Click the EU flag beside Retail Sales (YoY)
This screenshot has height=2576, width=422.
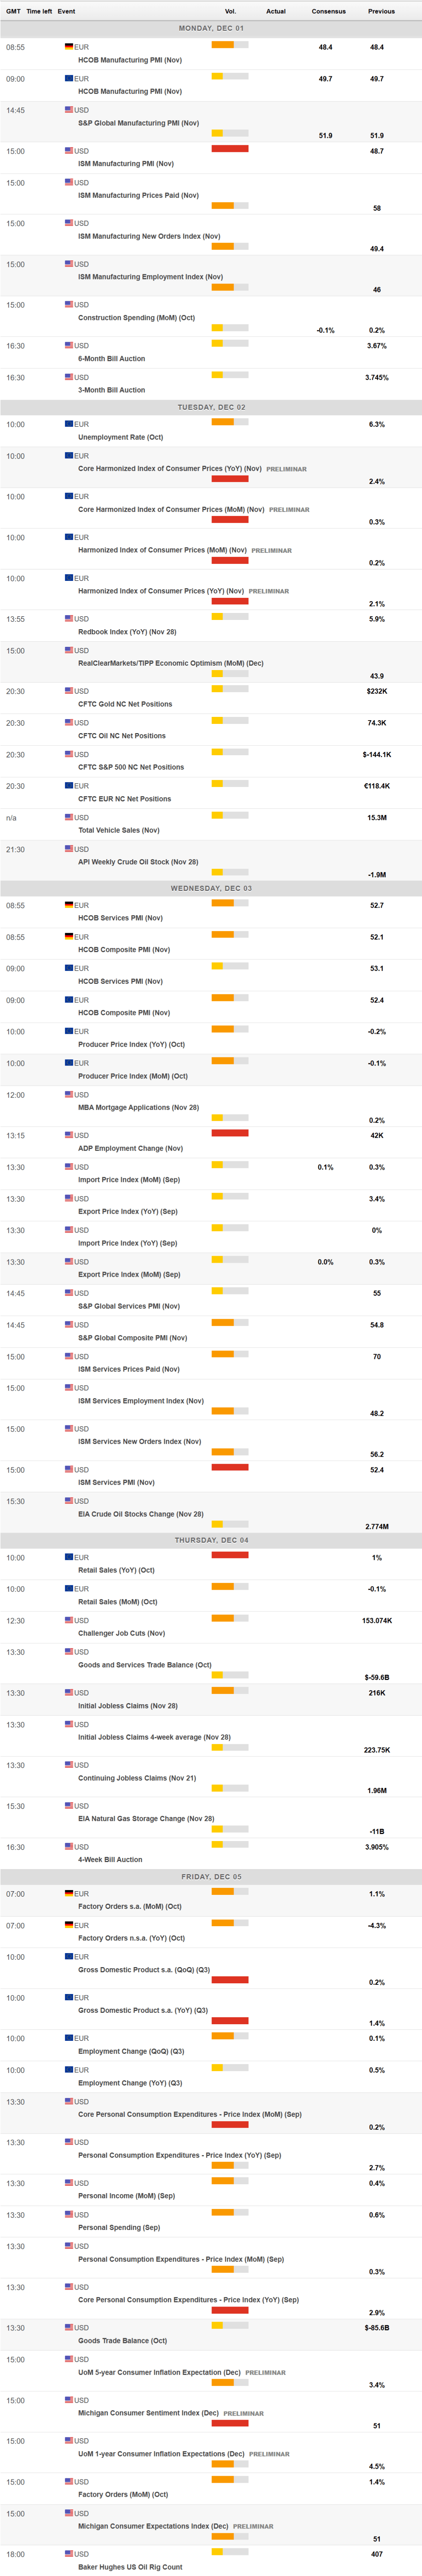click(x=69, y=1557)
